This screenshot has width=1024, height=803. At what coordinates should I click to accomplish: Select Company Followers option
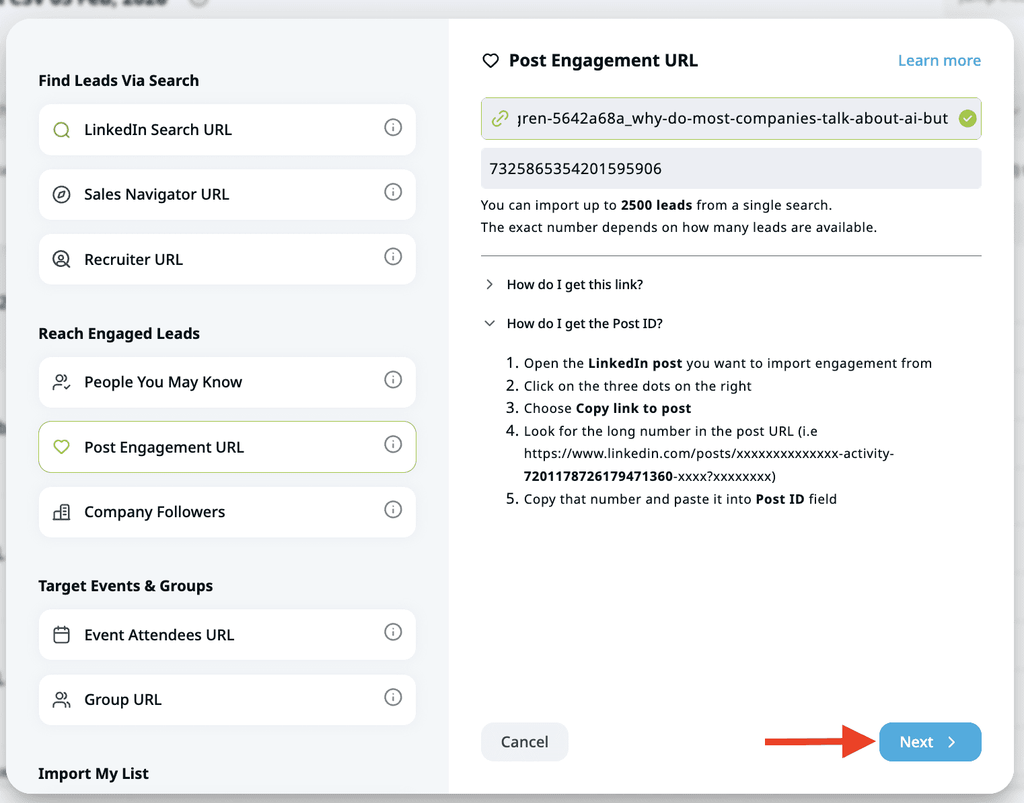click(x=227, y=512)
